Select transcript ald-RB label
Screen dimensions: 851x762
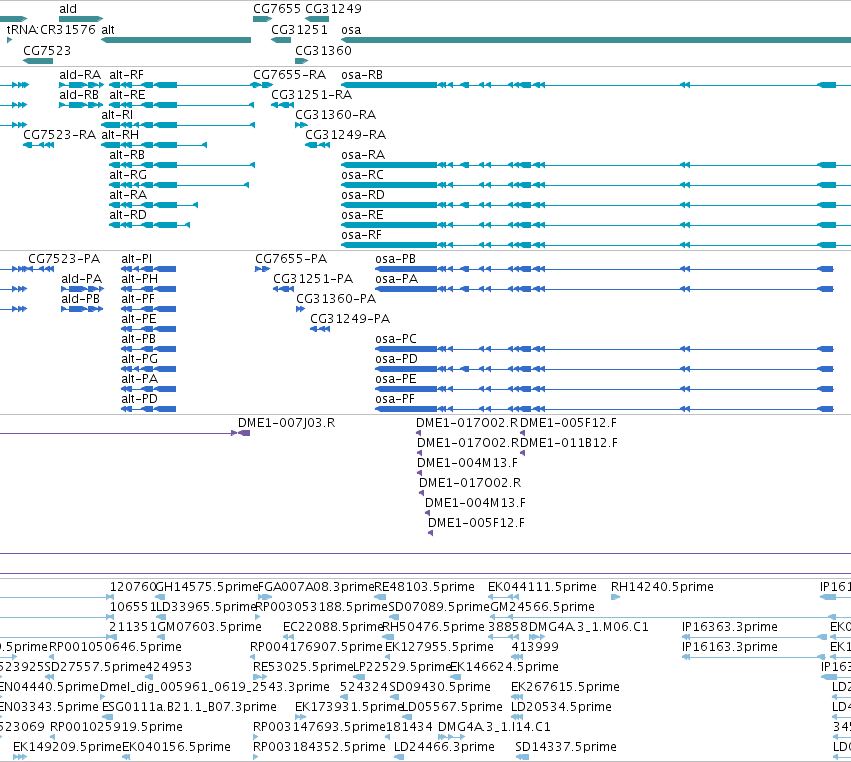(79, 94)
